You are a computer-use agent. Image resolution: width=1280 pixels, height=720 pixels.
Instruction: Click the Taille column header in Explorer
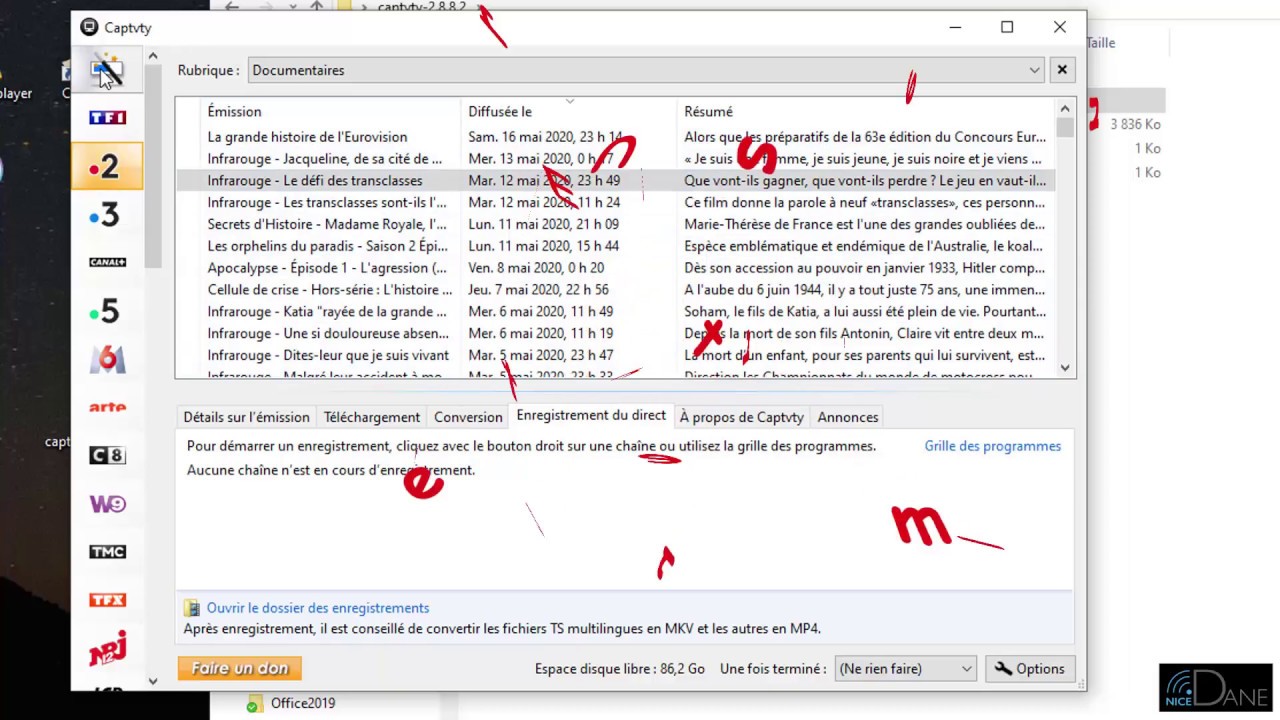tap(1101, 43)
